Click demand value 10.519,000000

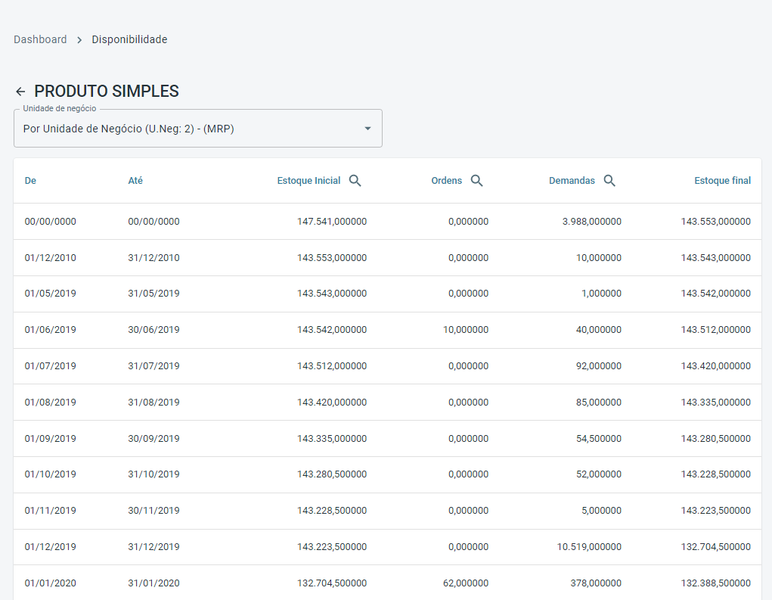pyautogui.click(x=589, y=547)
